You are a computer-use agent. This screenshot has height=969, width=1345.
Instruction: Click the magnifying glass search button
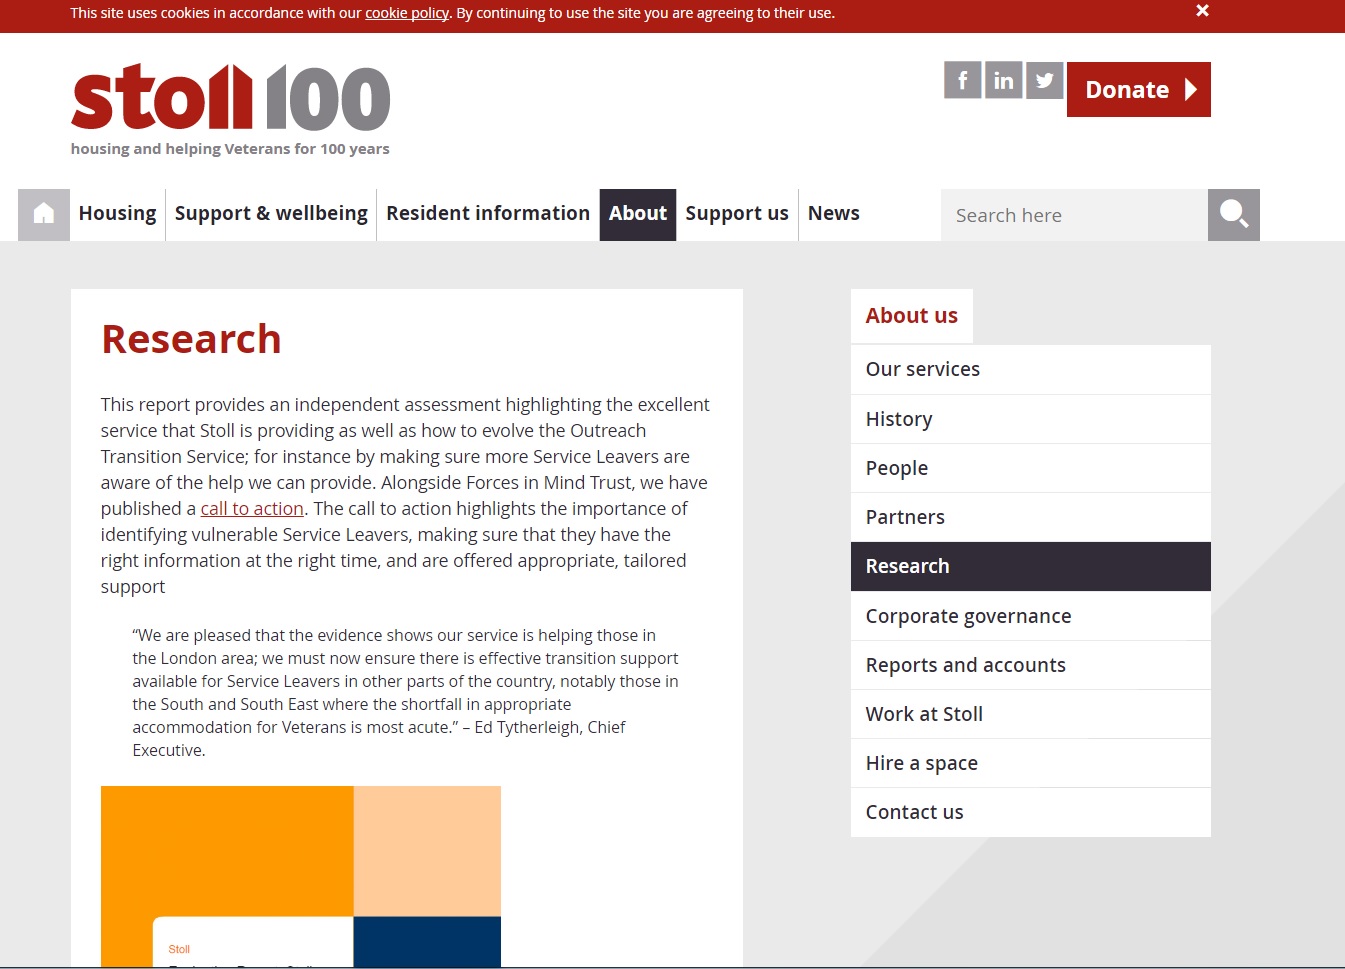tap(1233, 214)
